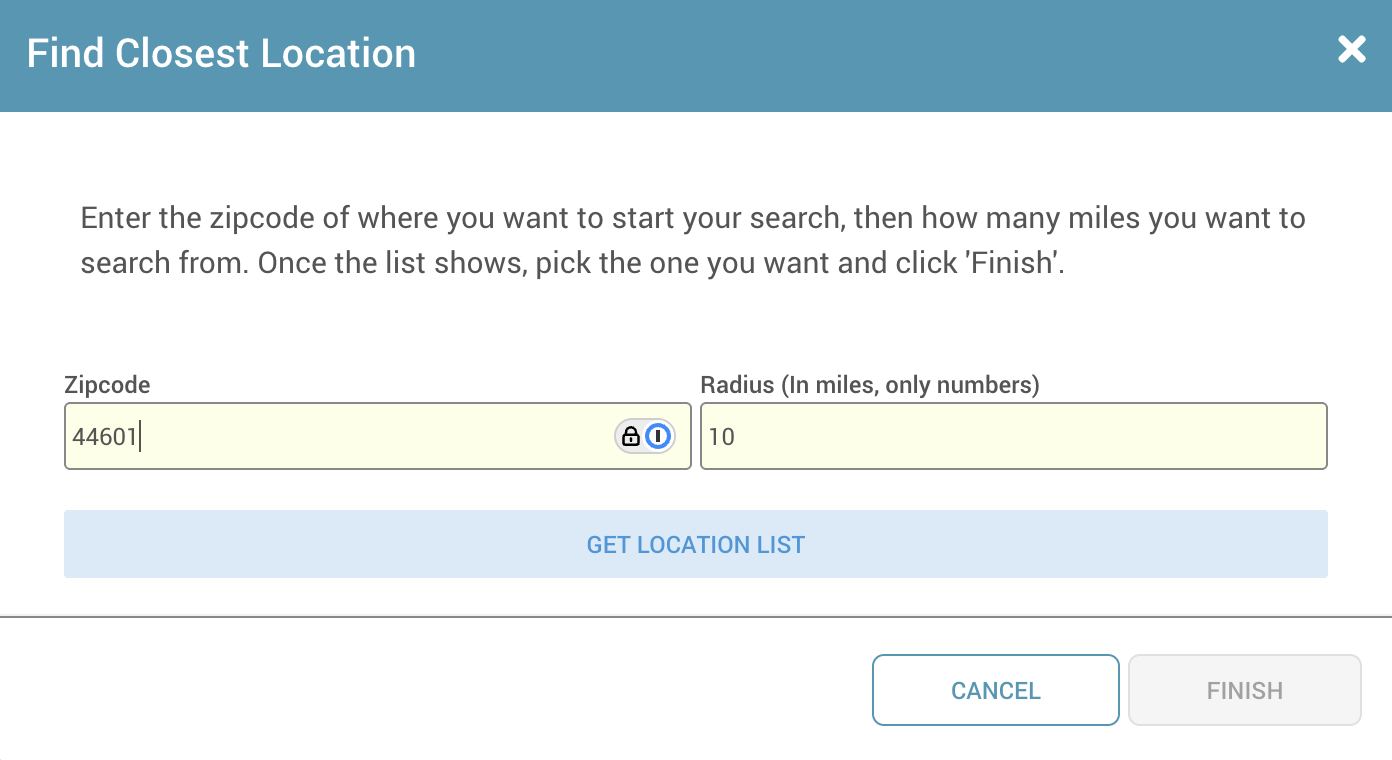Click the instruction paragraph about entering zipcode
The height and width of the screenshot is (760, 1392).
[693, 241]
